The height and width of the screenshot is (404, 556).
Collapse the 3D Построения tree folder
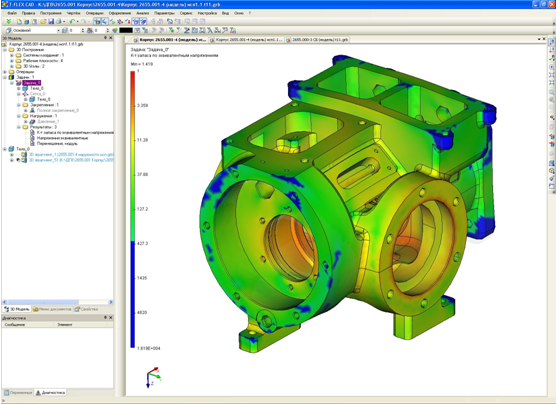click(x=5, y=50)
